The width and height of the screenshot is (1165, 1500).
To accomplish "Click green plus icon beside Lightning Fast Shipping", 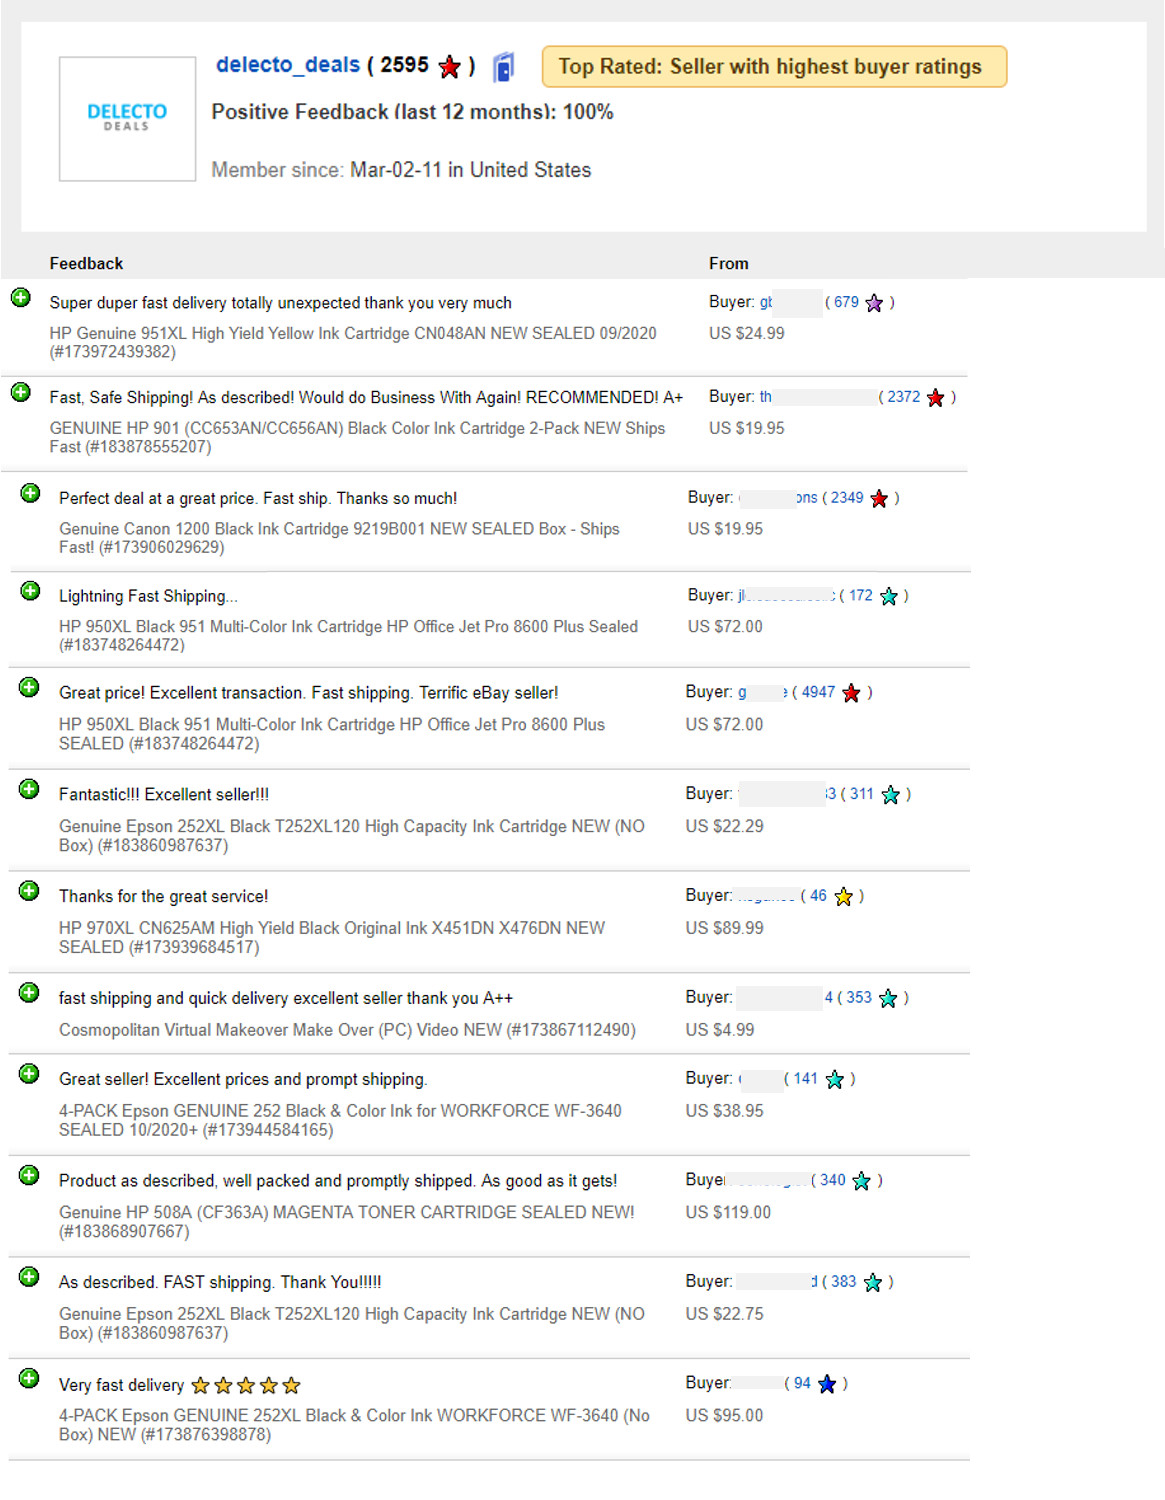I will [x=30, y=591].
